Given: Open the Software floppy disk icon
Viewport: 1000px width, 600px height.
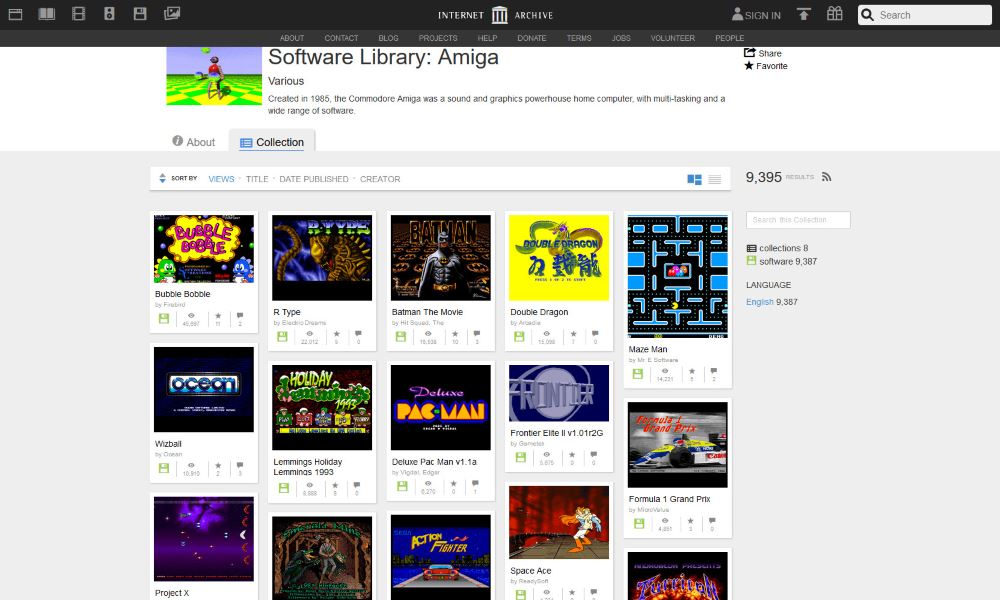Looking at the screenshot, I should click(x=140, y=14).
